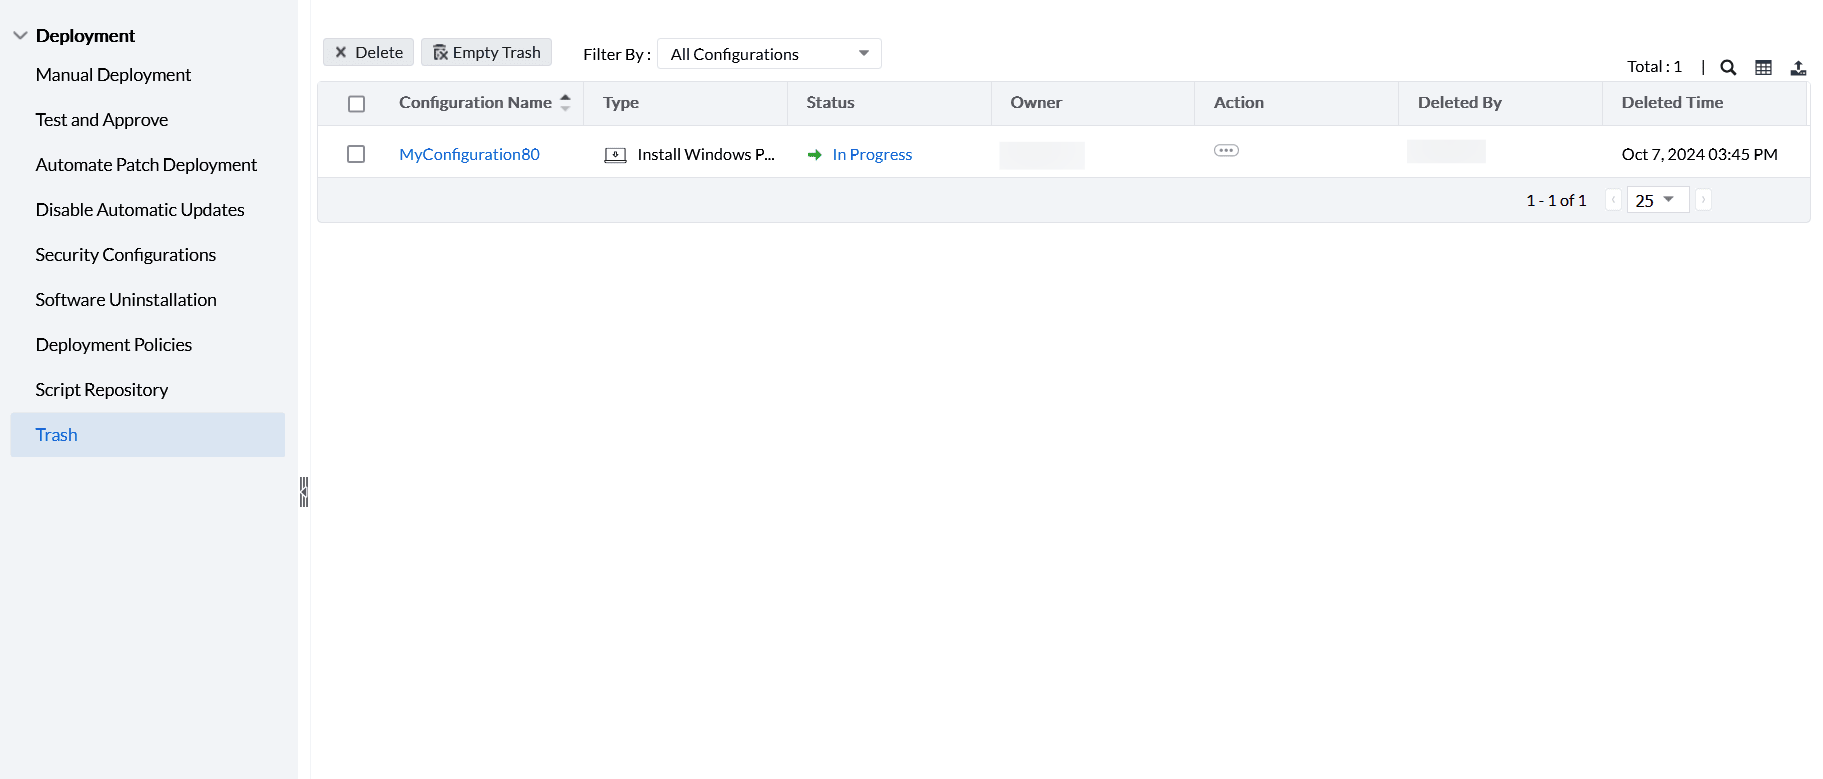
Task: Click the search magnifier icon
Action: click(1727, 68)
